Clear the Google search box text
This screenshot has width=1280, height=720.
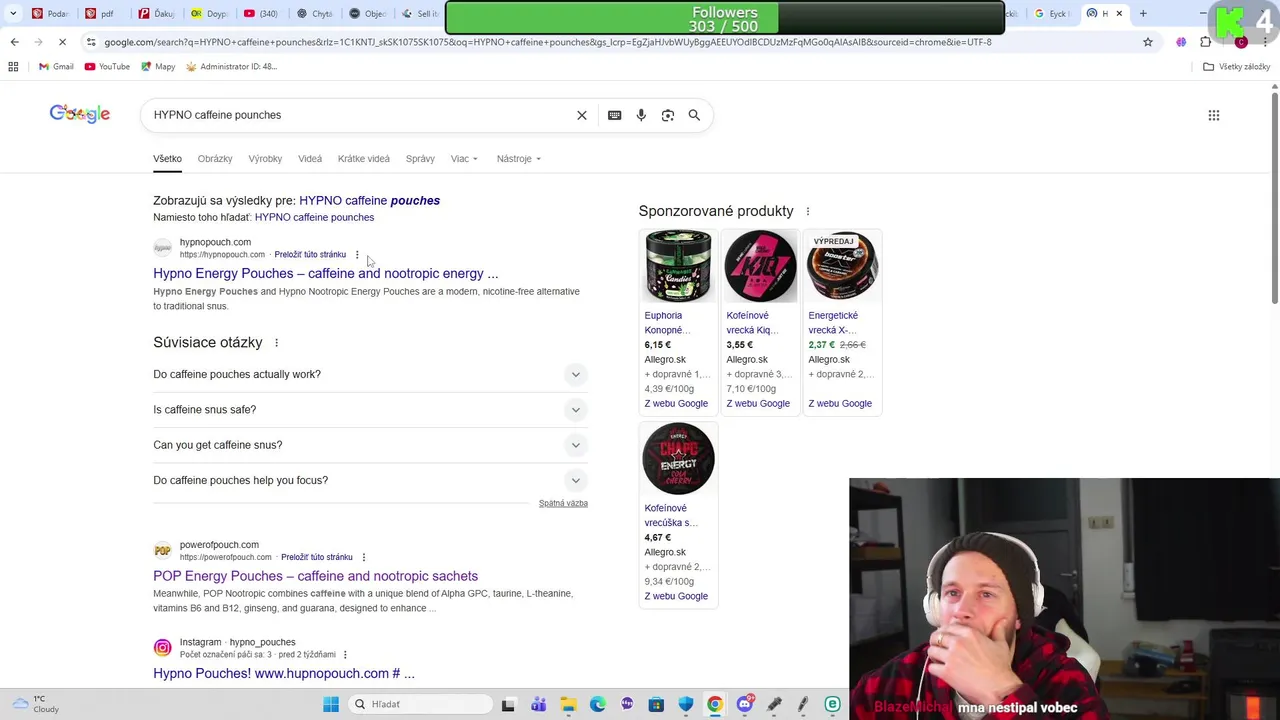coord(582,115)
